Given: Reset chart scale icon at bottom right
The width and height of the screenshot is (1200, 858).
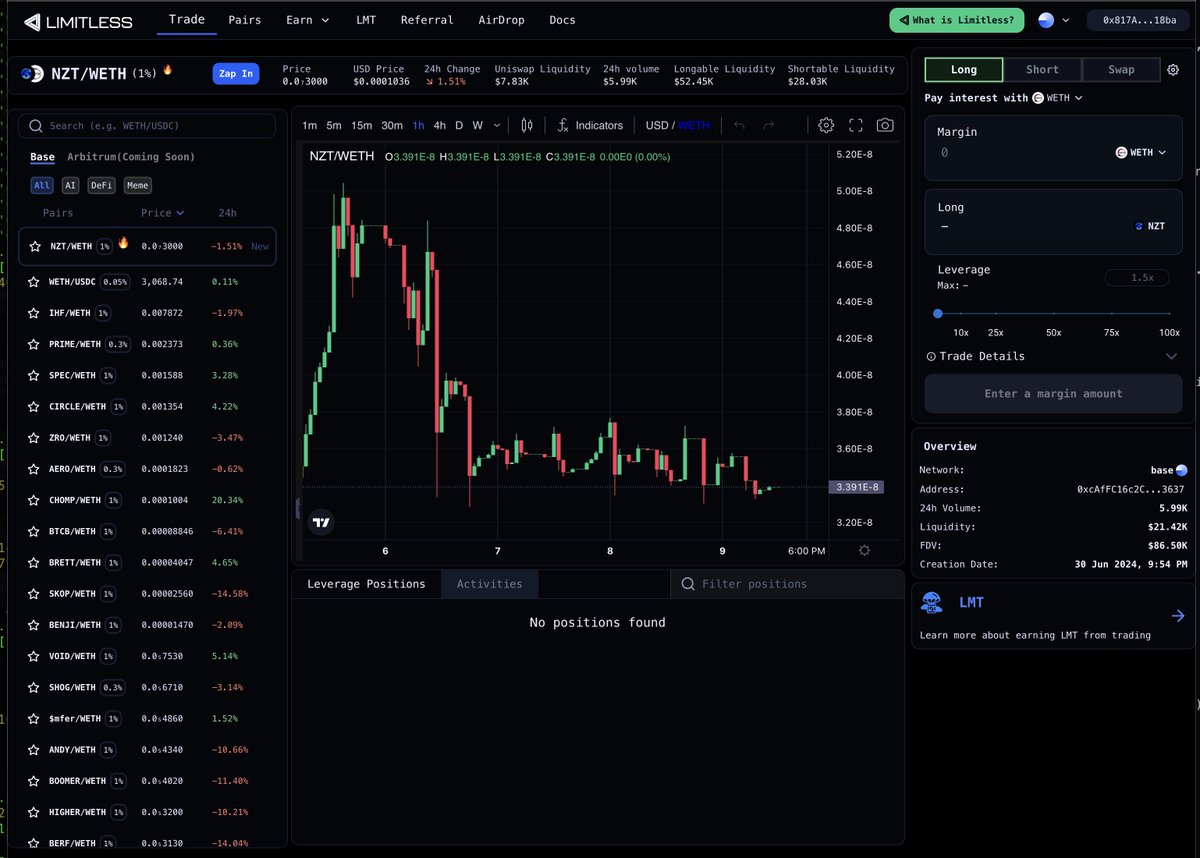Looking at the screenshot, I should (x=864, y=551).
